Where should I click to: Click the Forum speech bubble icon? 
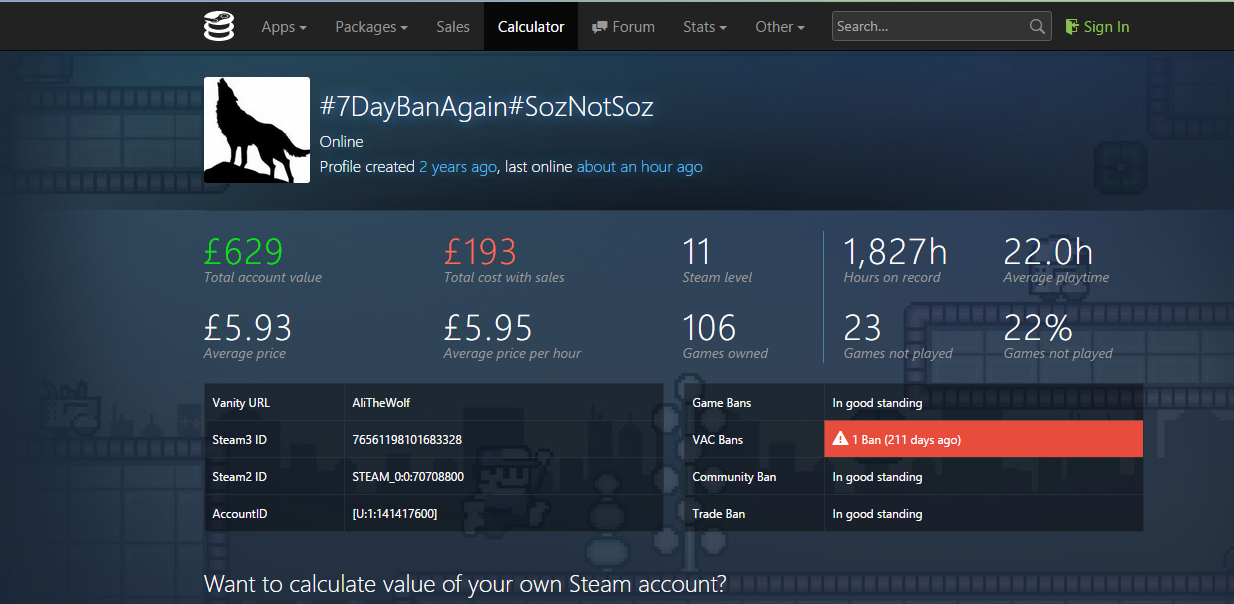tap(600, 27)
